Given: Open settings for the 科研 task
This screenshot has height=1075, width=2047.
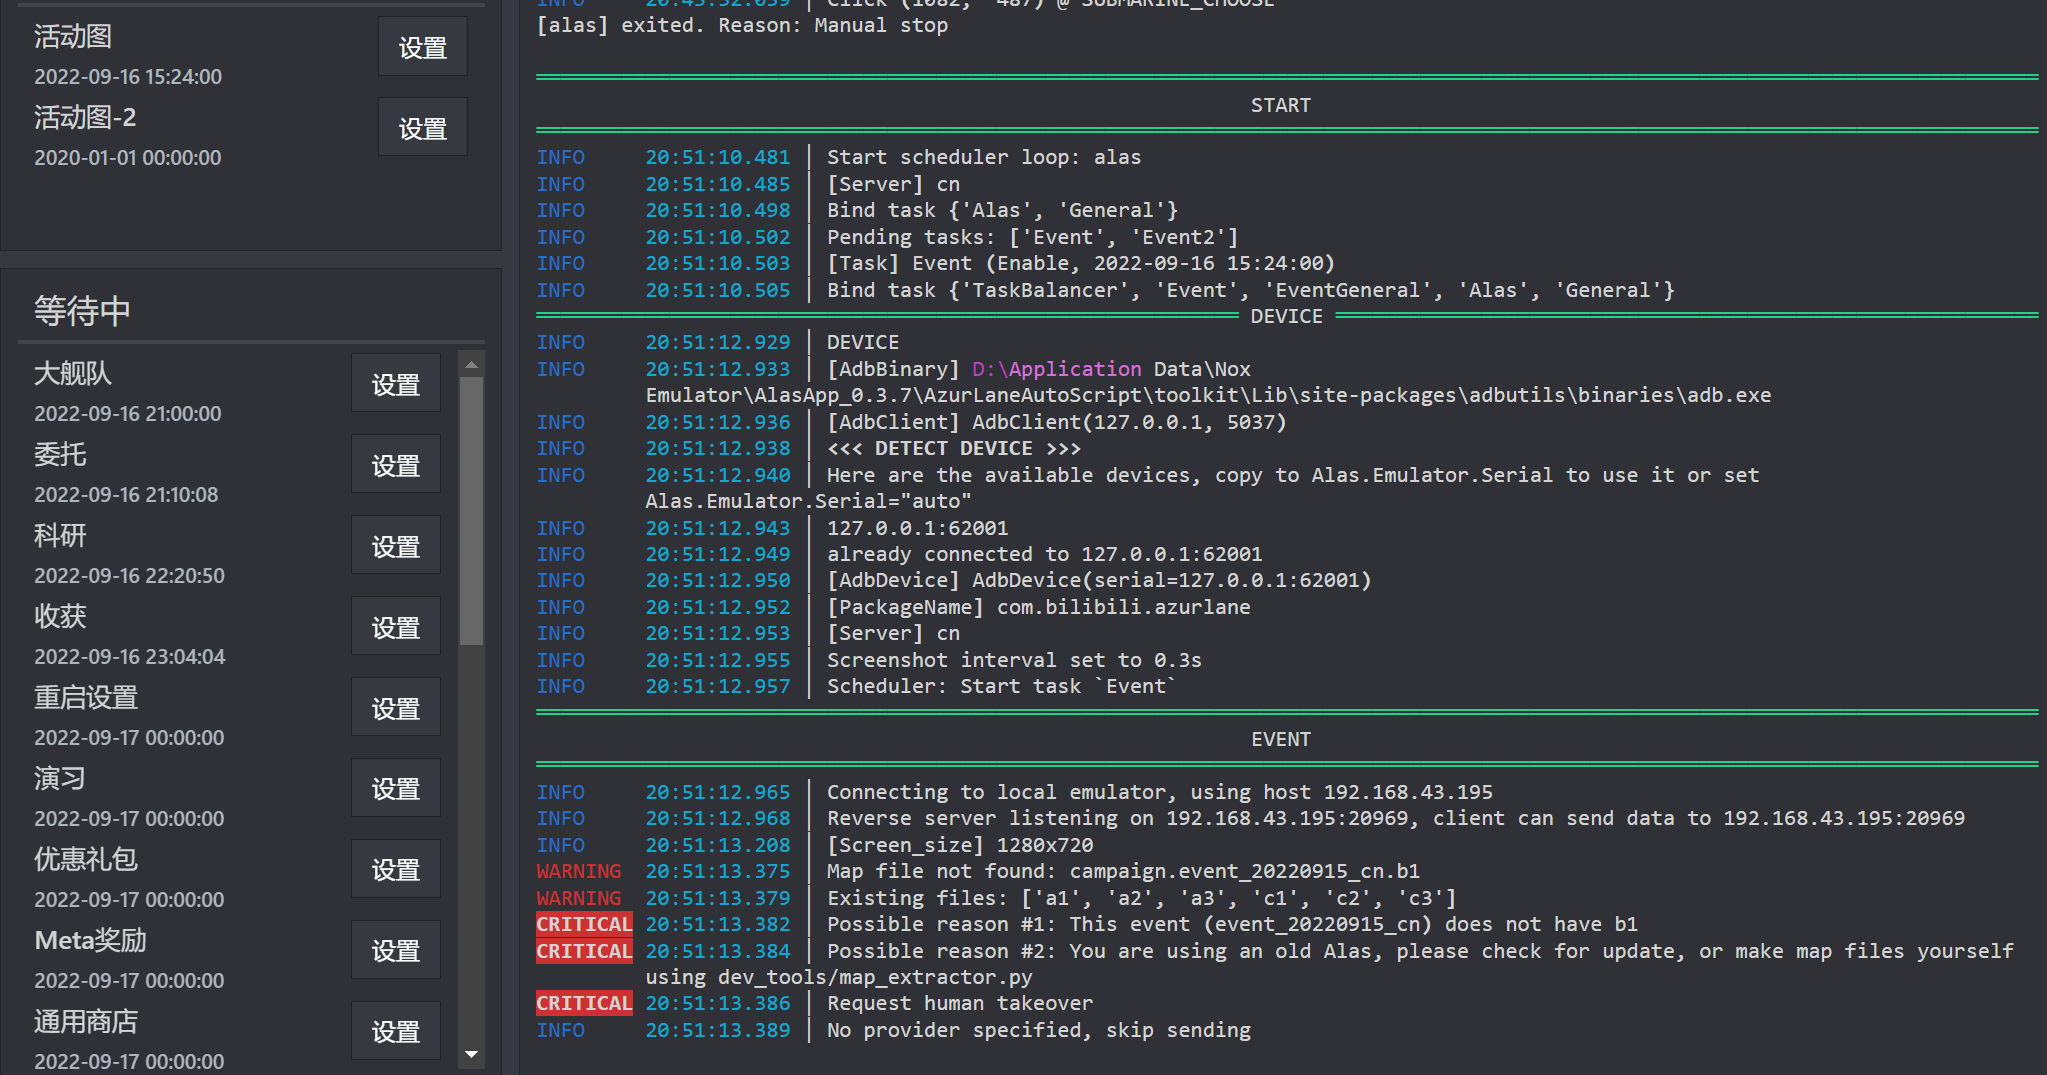Looking at the screenshot, I should (x=395, y=545).
